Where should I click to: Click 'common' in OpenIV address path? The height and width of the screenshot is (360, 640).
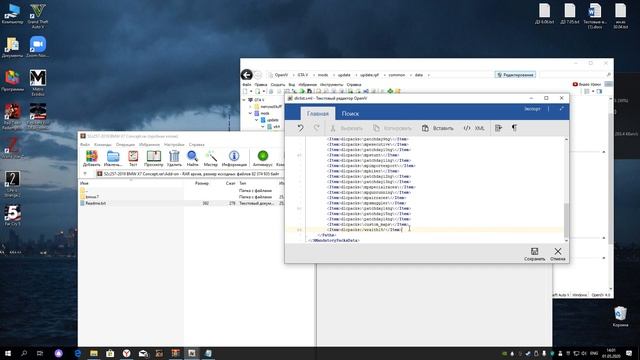point(397,75)
